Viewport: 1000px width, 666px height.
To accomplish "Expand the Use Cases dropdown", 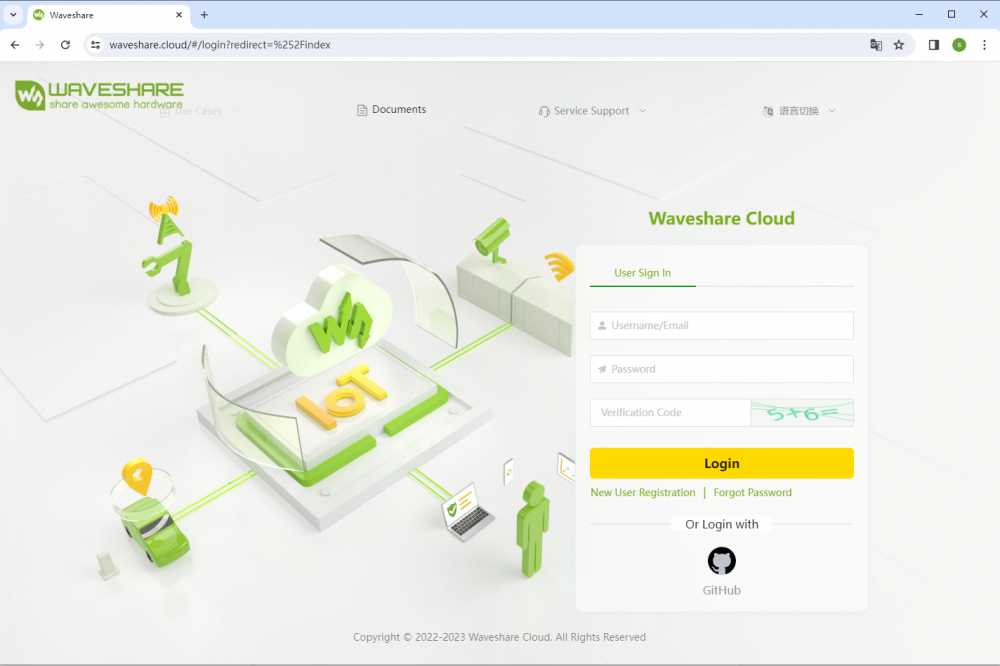I will [200, 111].
